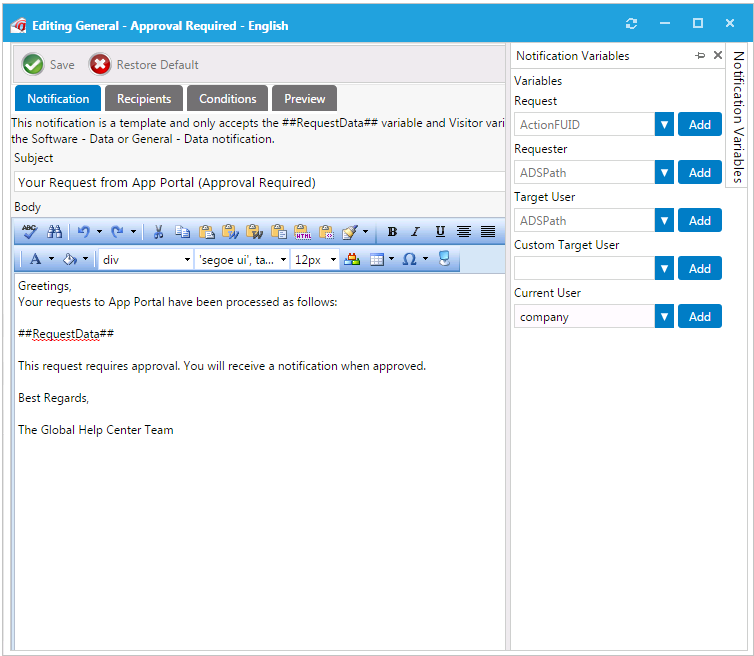Insert symbol using the Omega icon
This screenshot has width=754, height=656.
tap(409, 259)
